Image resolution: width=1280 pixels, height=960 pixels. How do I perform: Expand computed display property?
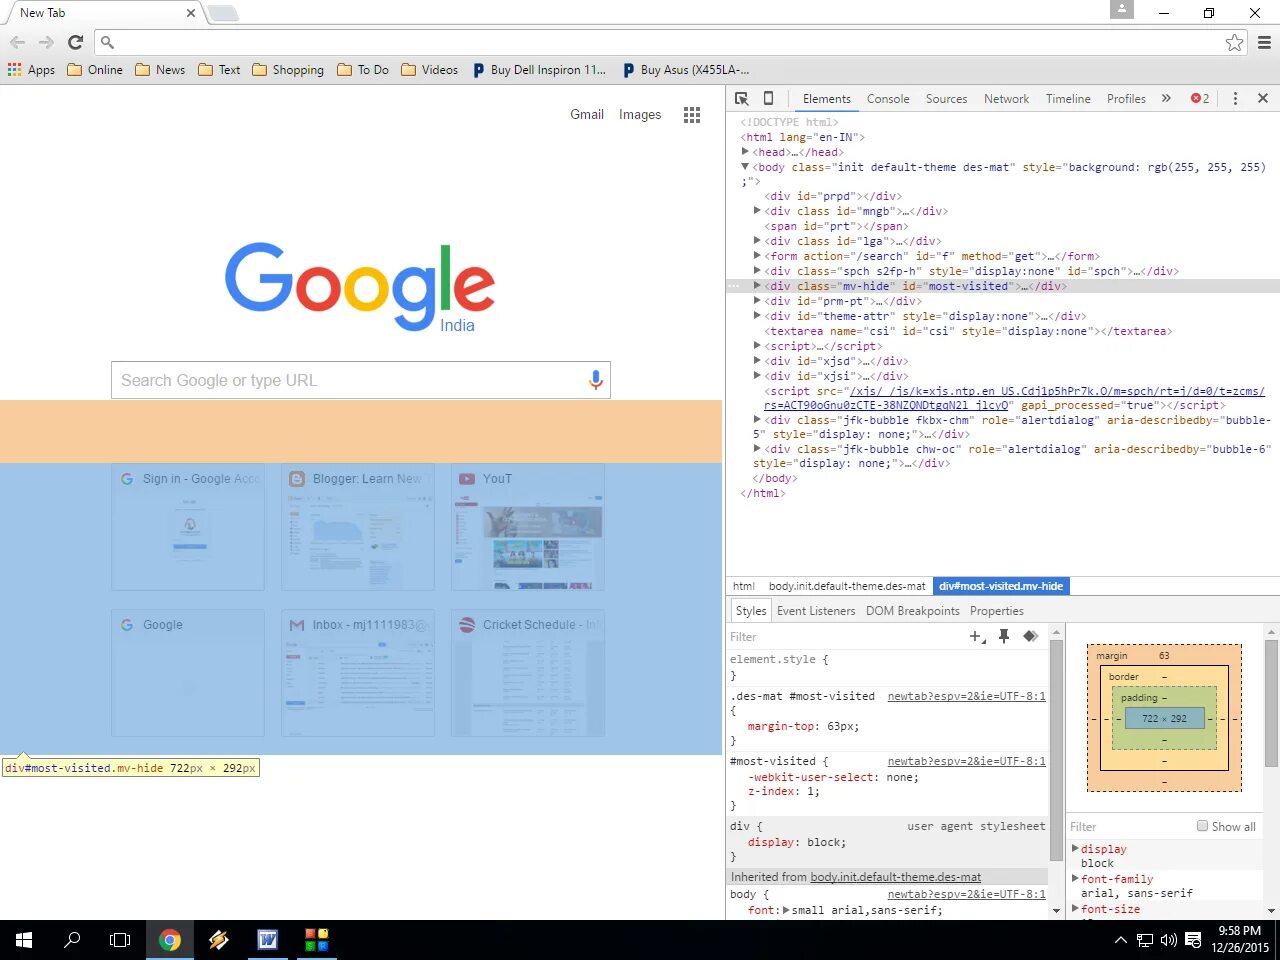pos(1075,848)
